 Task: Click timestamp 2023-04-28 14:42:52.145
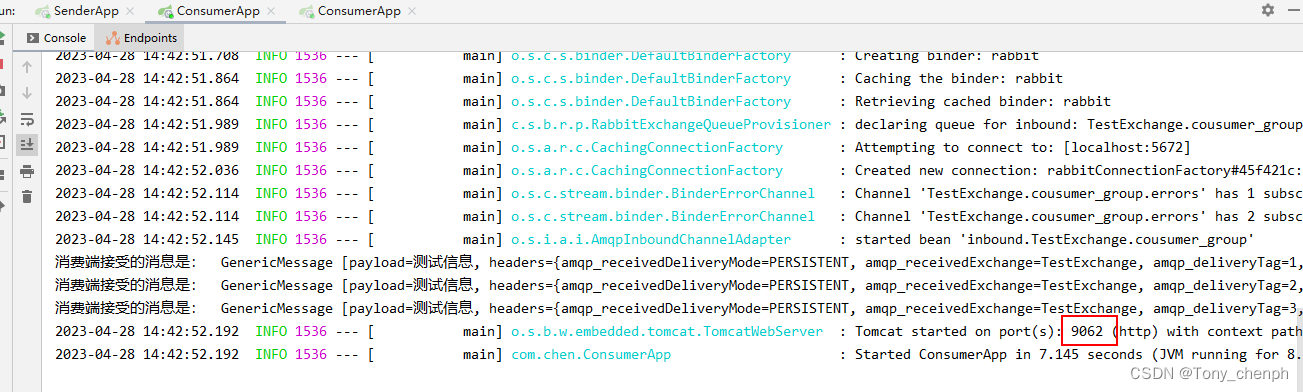click(147, 239)
